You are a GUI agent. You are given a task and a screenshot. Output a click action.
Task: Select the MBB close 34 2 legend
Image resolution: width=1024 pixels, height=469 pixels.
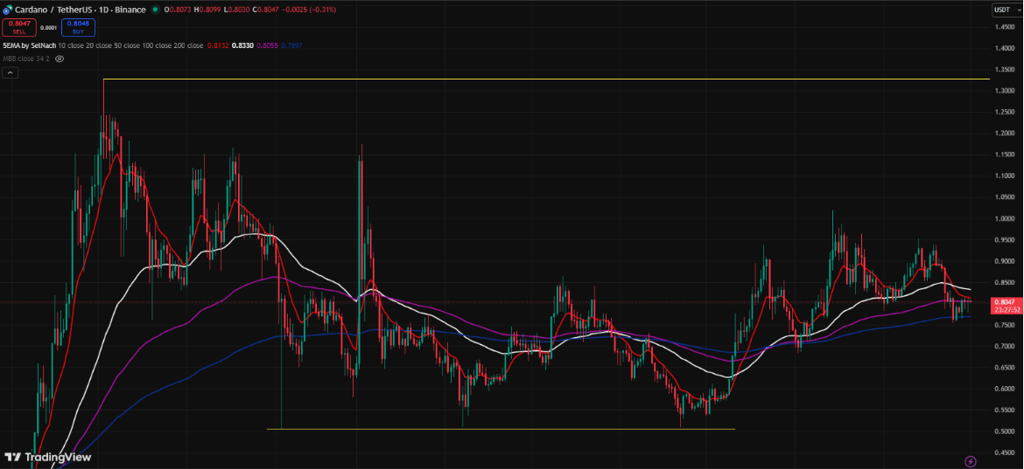click(x=26, y=58)
